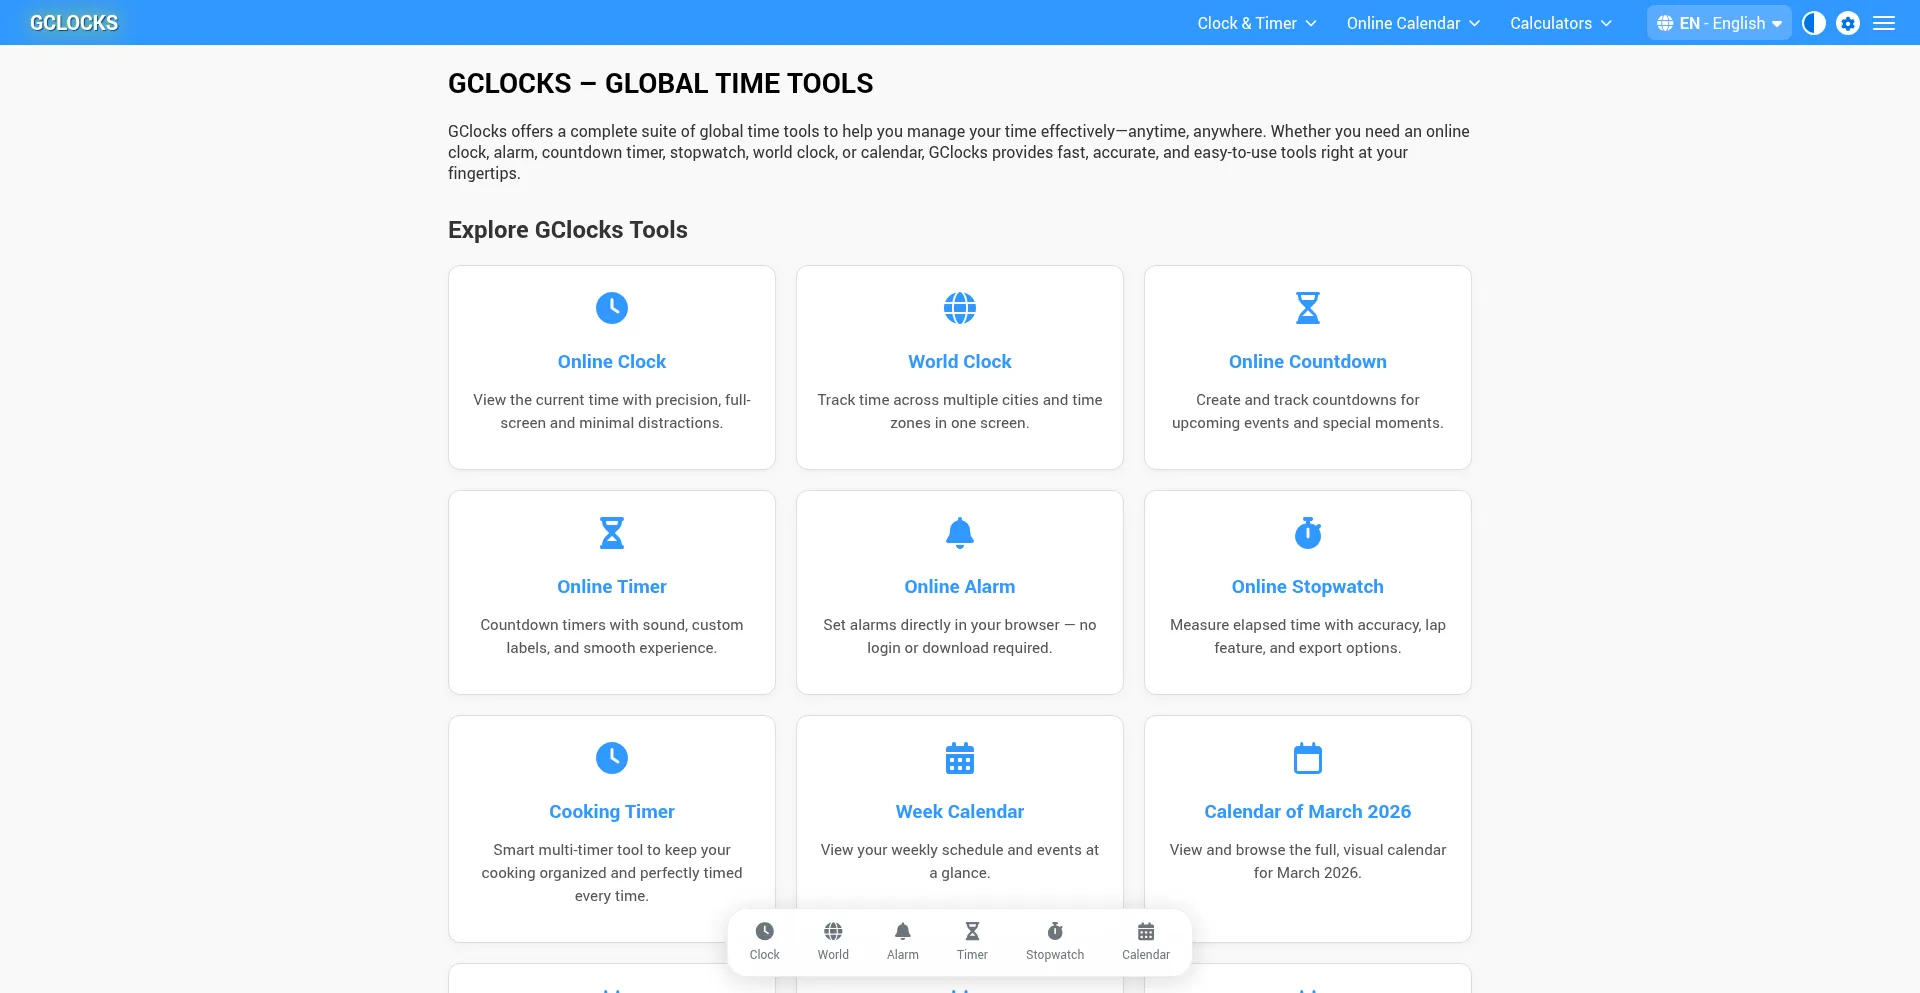This screenshot has width=1920, height=993.
Task: Open the Online Clock link
Action: (x=612, y=362)
